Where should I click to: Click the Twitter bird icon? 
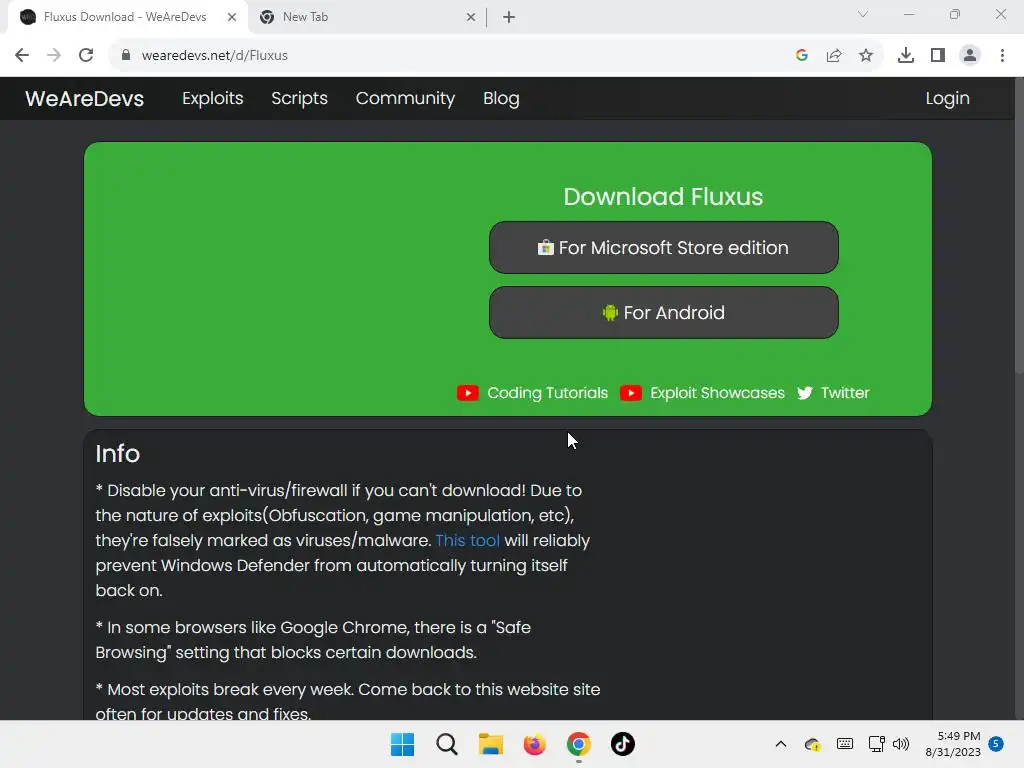(x=805, y=392)
